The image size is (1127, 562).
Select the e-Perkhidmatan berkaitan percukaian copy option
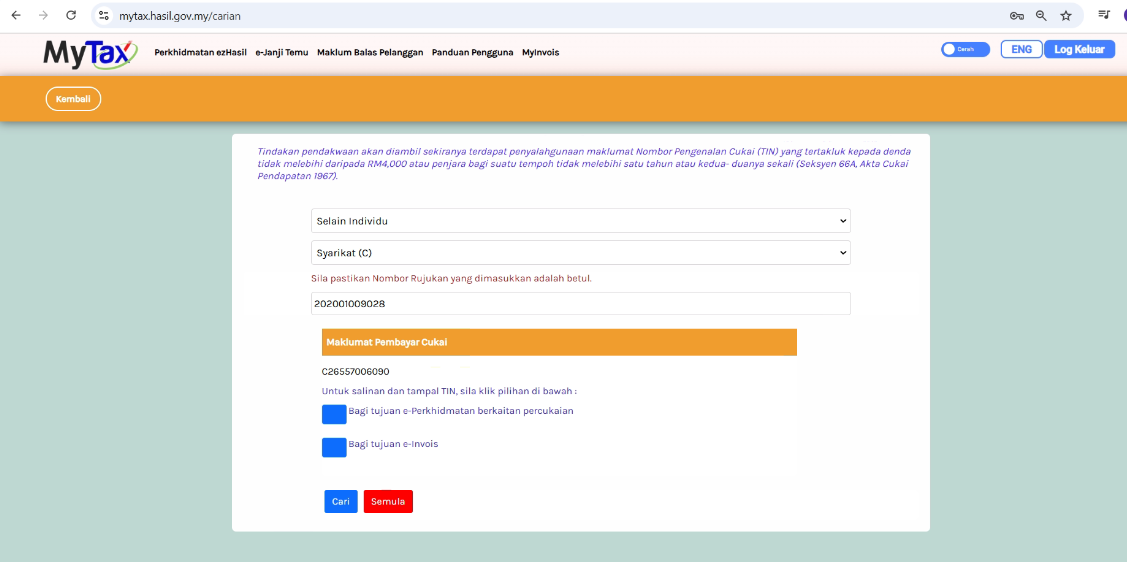pos(334,414)
